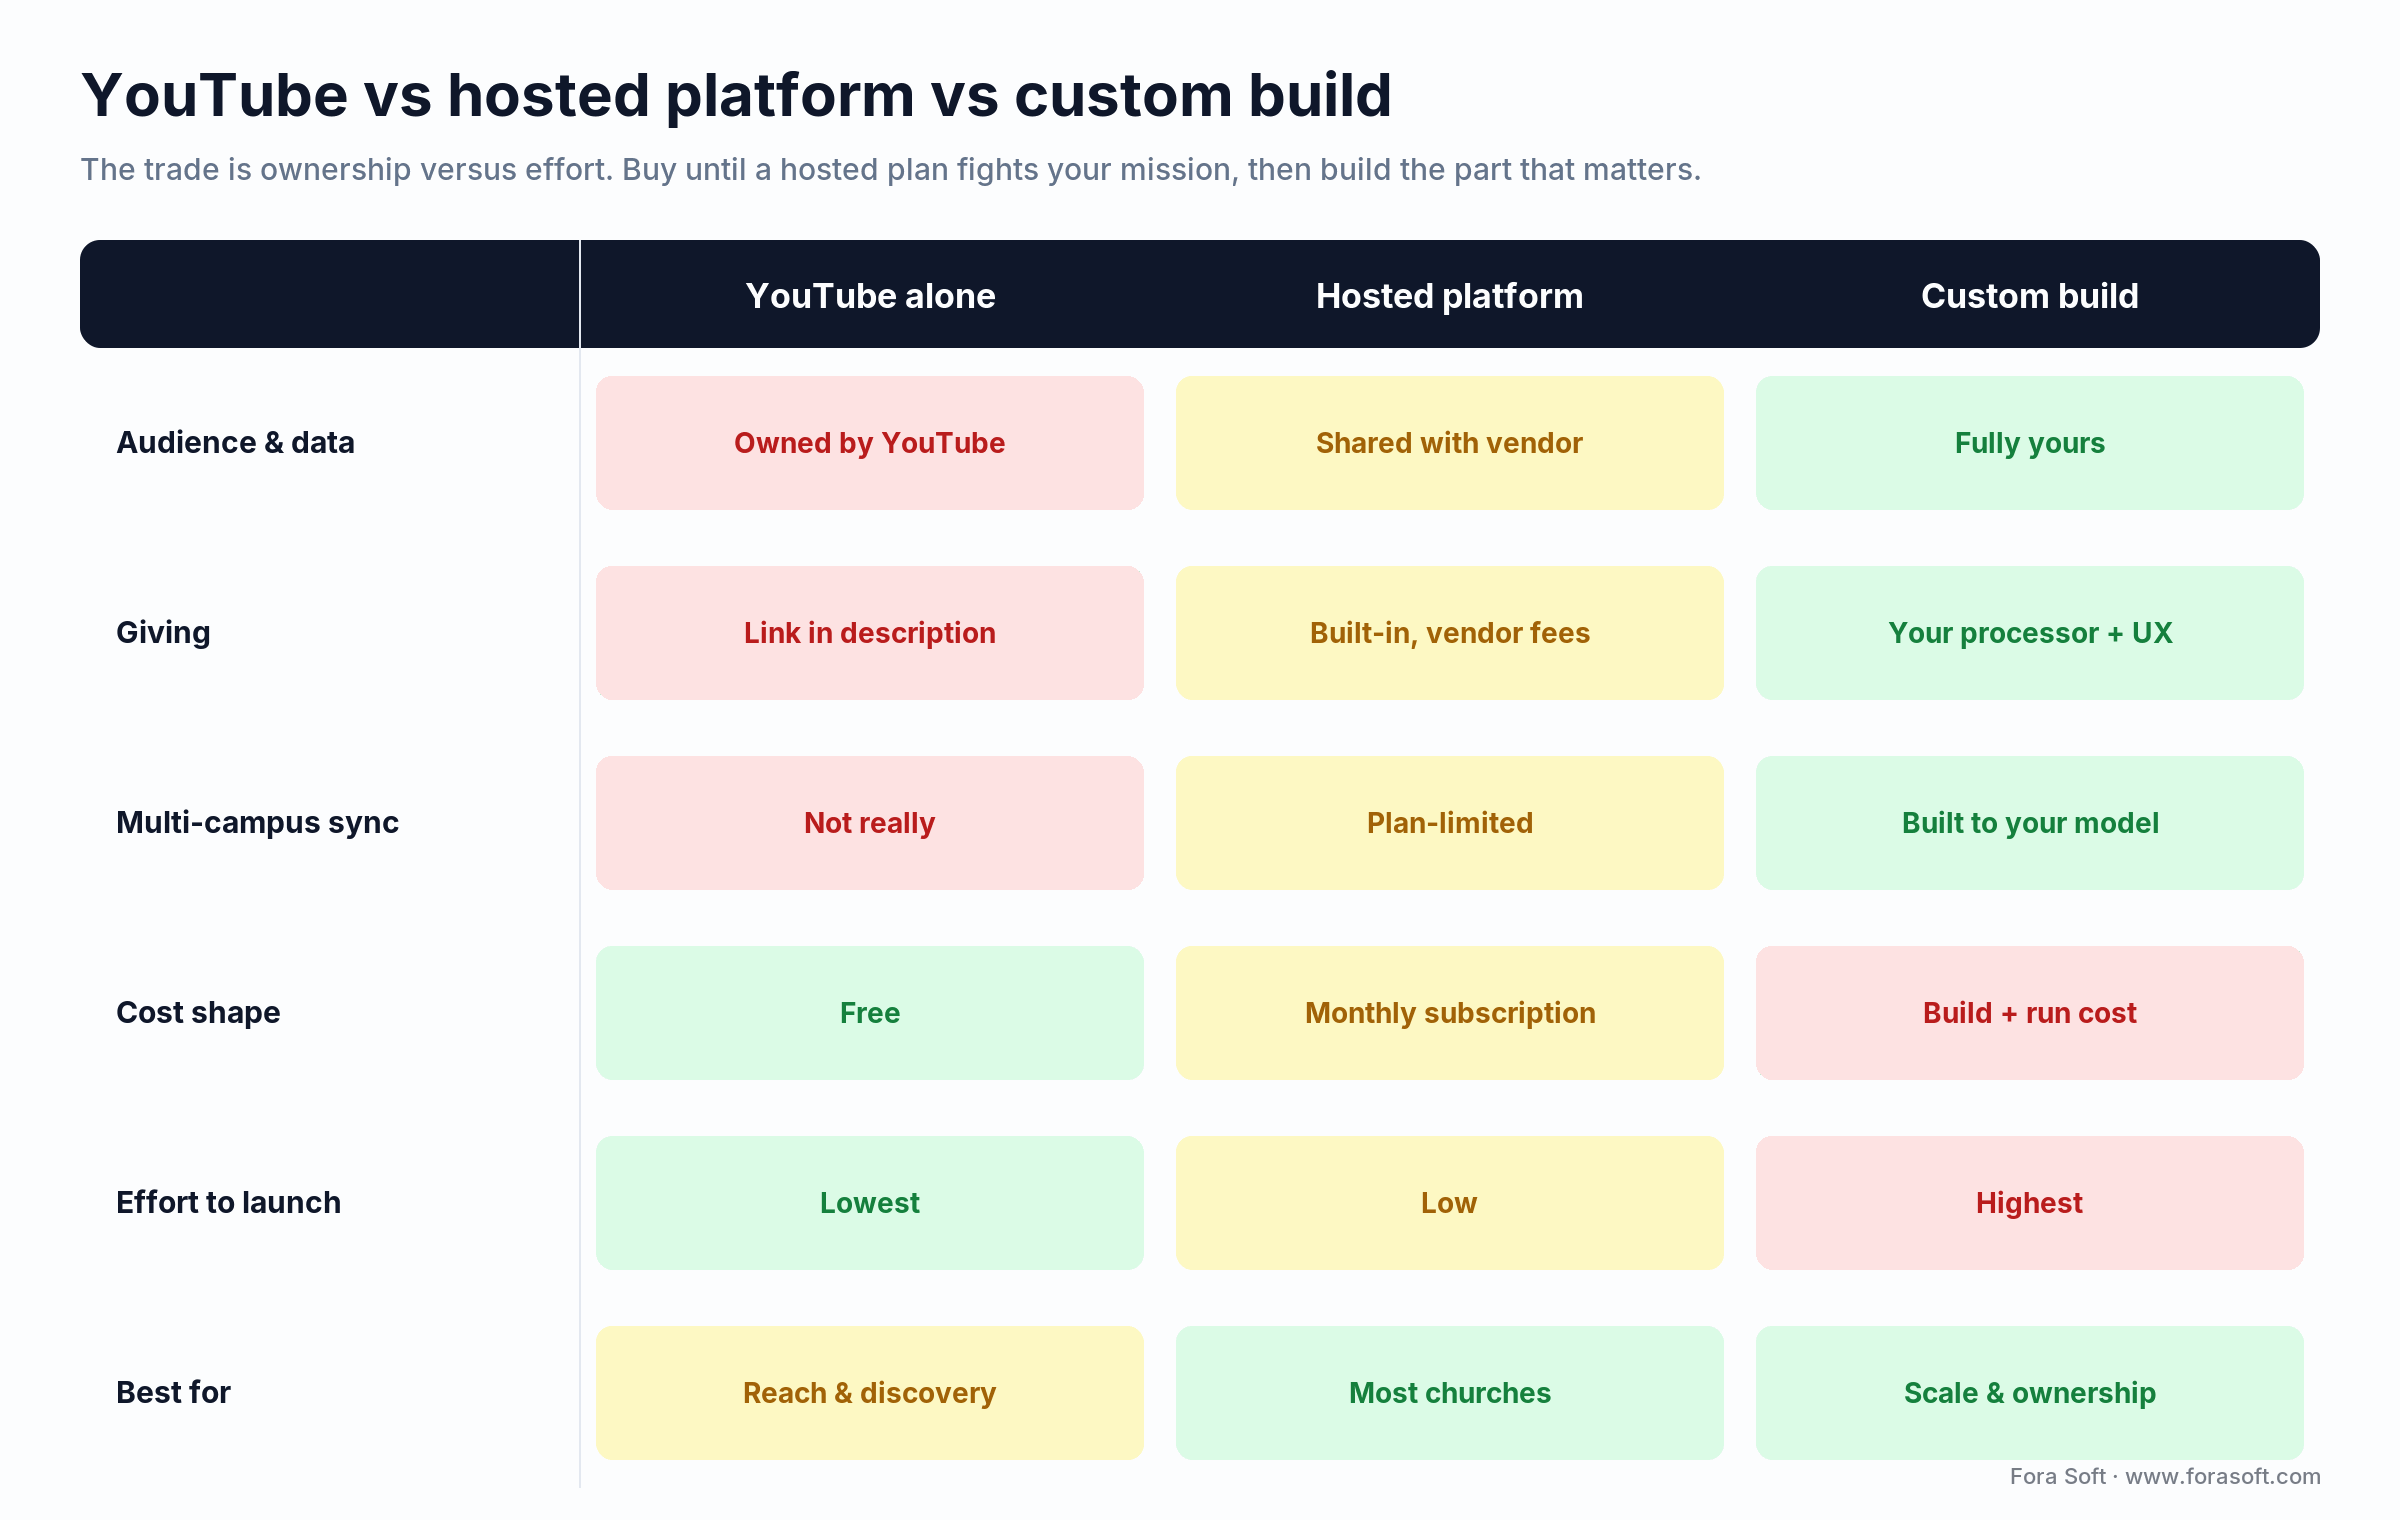Image resolution: width=2400 pixels, height=1520 pixels.
Task: Click the title 'YouTube vs hosted platform vs custom build'
Action: pos(736,96)
